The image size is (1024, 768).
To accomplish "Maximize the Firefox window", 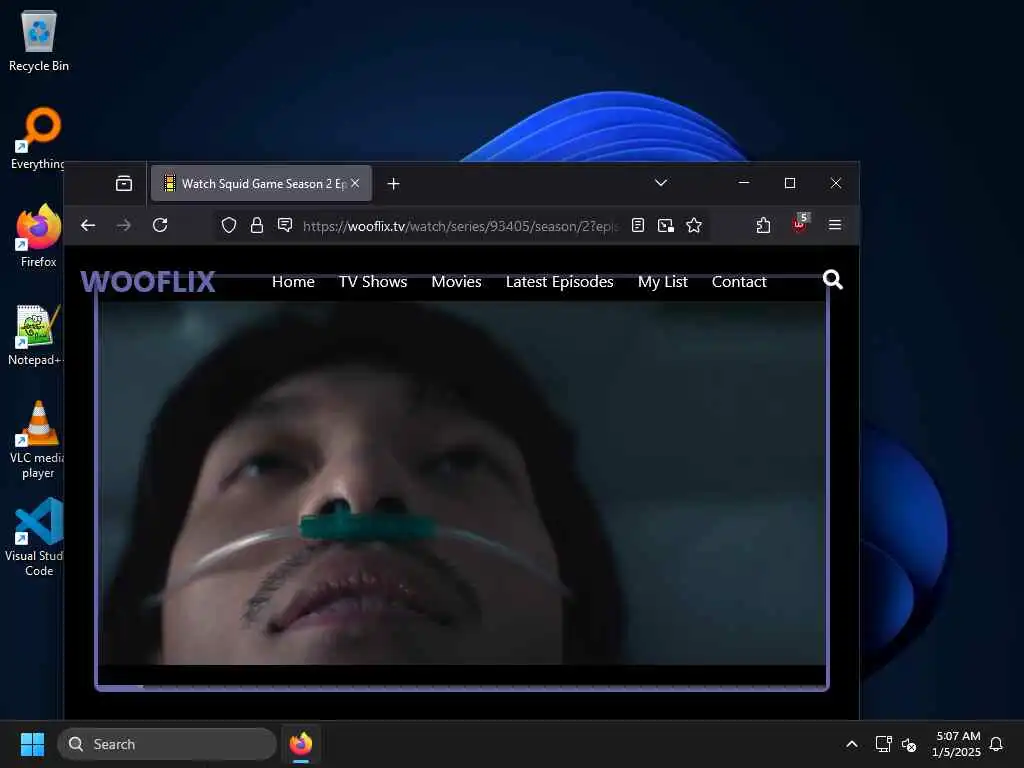I will (x=790, y=183).
